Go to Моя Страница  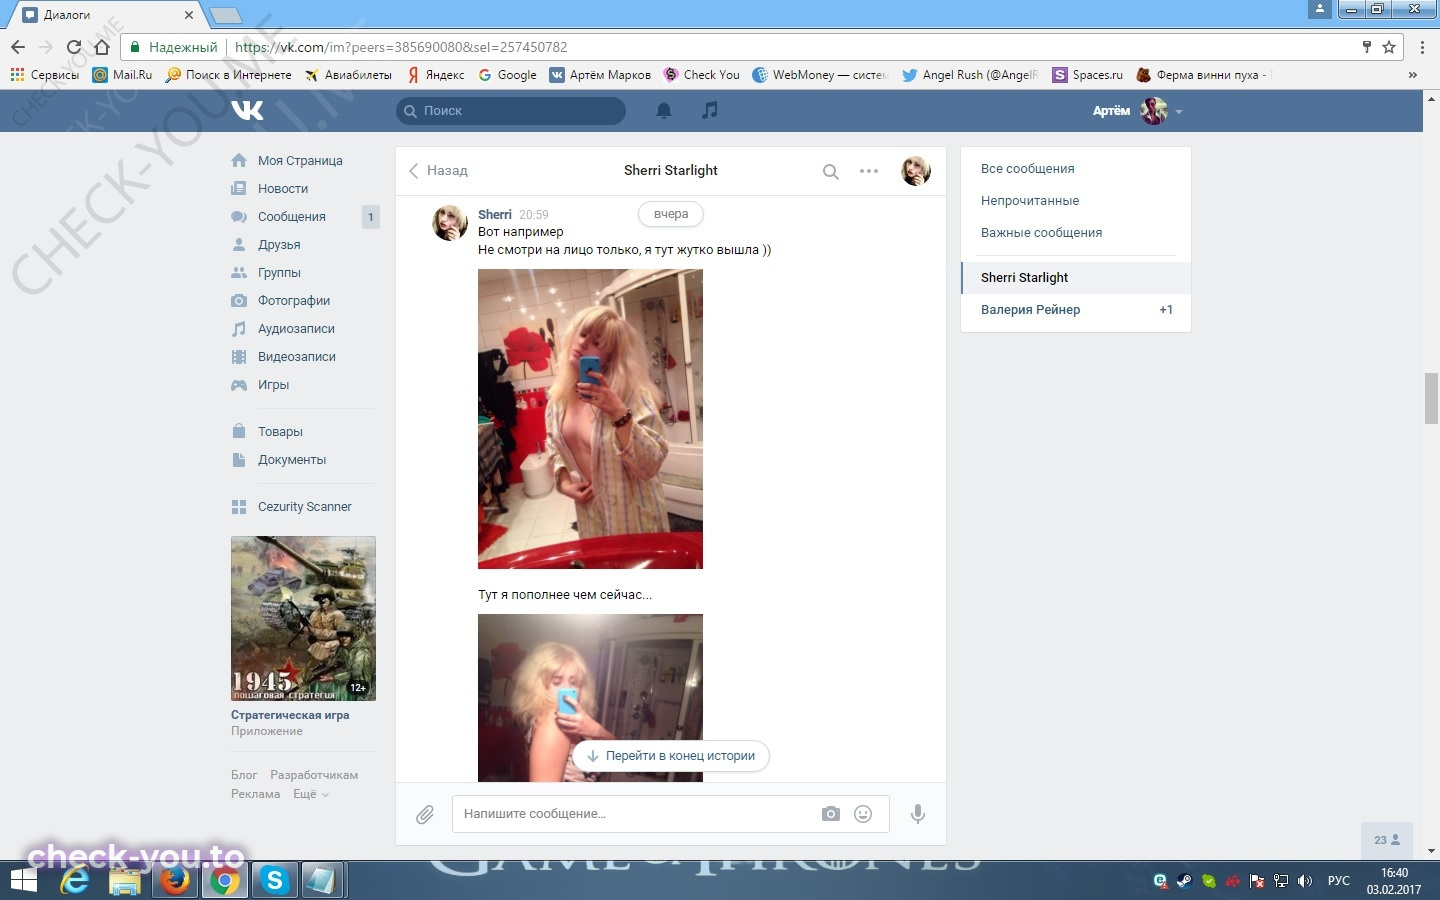(302, 161)
